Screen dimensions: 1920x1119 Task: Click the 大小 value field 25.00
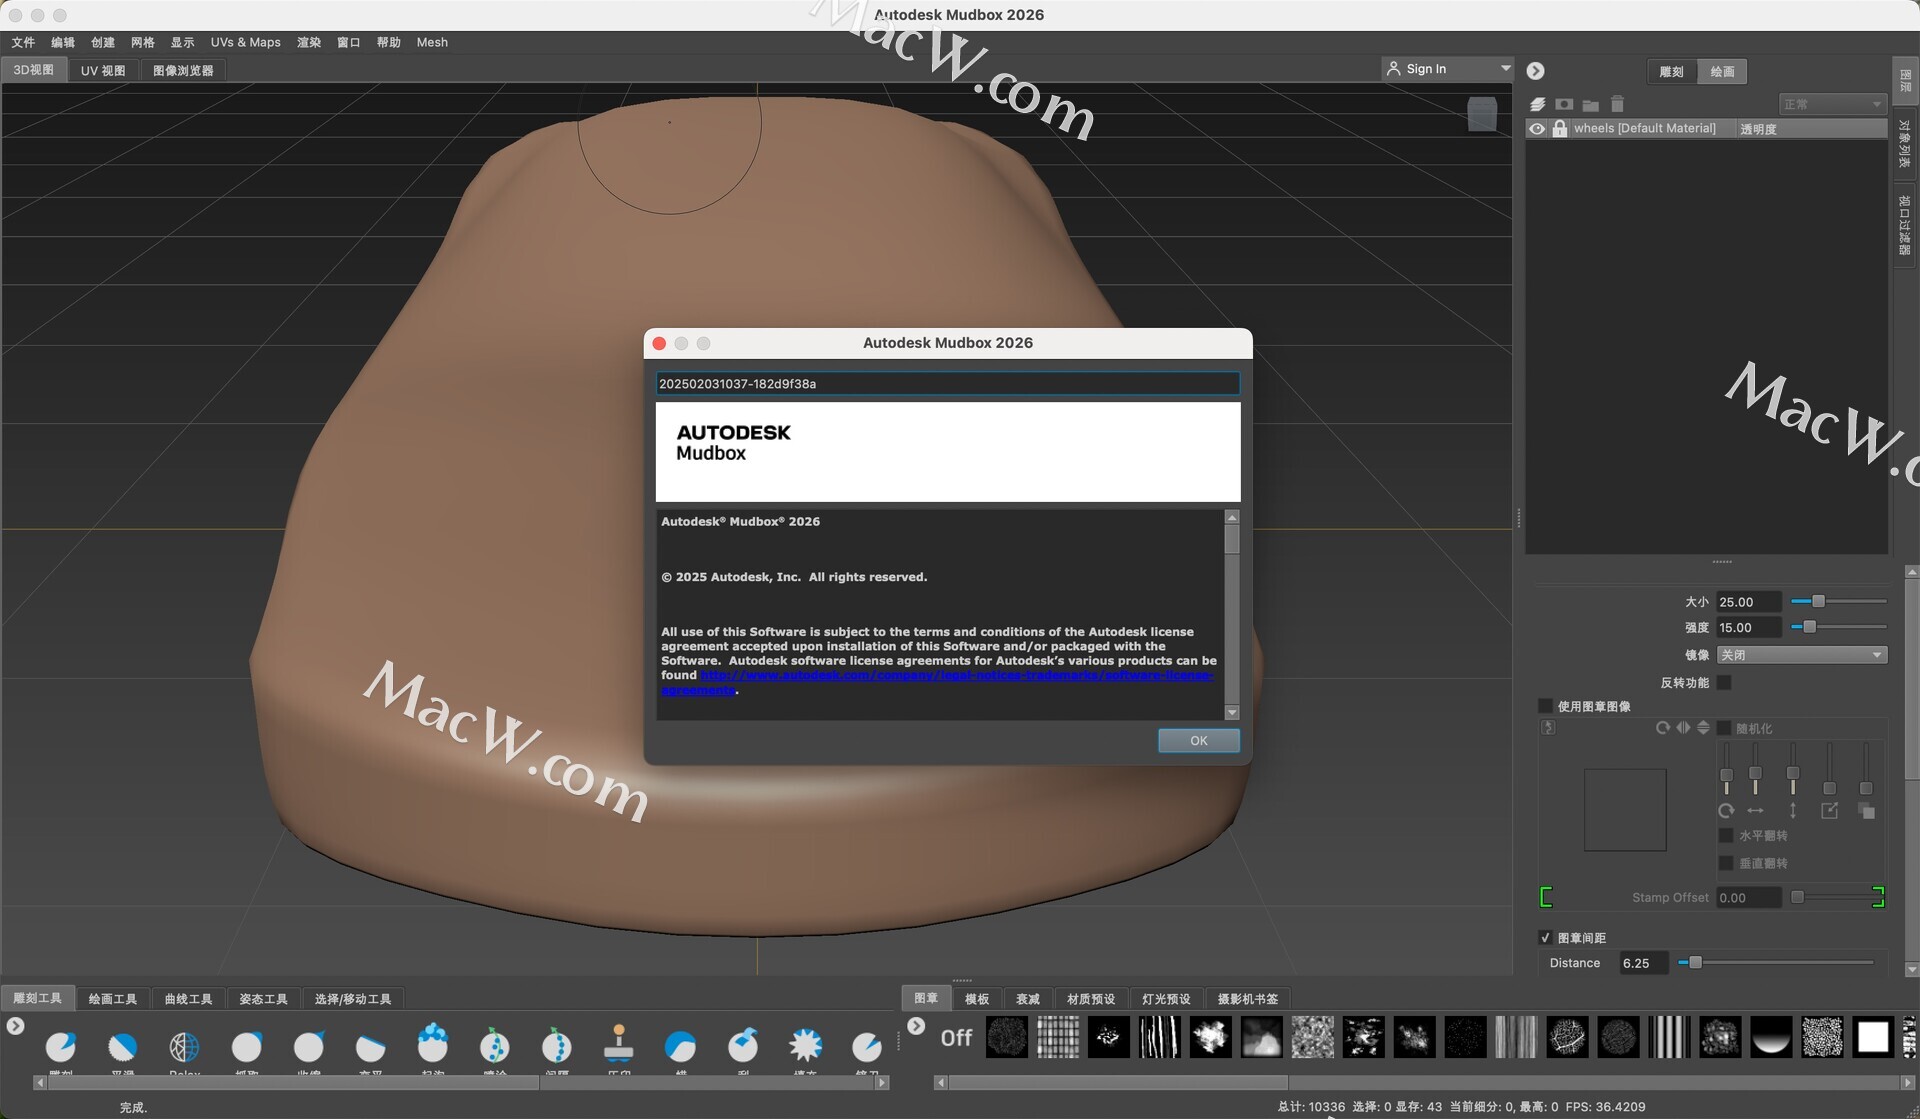click(x=1749, y=602)
